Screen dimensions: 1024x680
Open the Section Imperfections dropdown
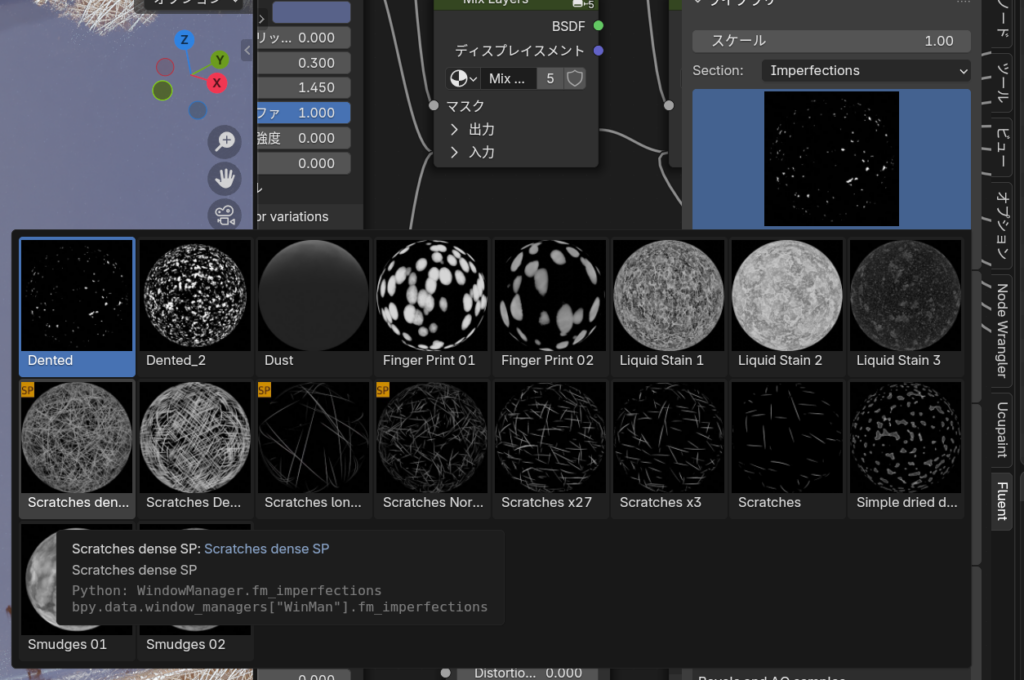pyautogui.click(x=865, y=71)
